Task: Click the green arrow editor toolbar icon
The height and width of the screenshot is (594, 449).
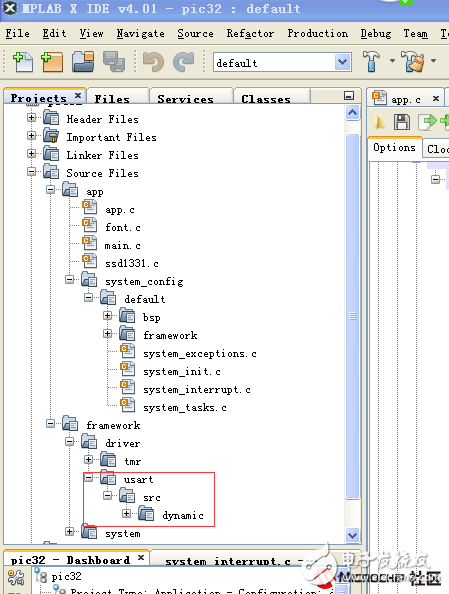Action: tap(427, 122)
